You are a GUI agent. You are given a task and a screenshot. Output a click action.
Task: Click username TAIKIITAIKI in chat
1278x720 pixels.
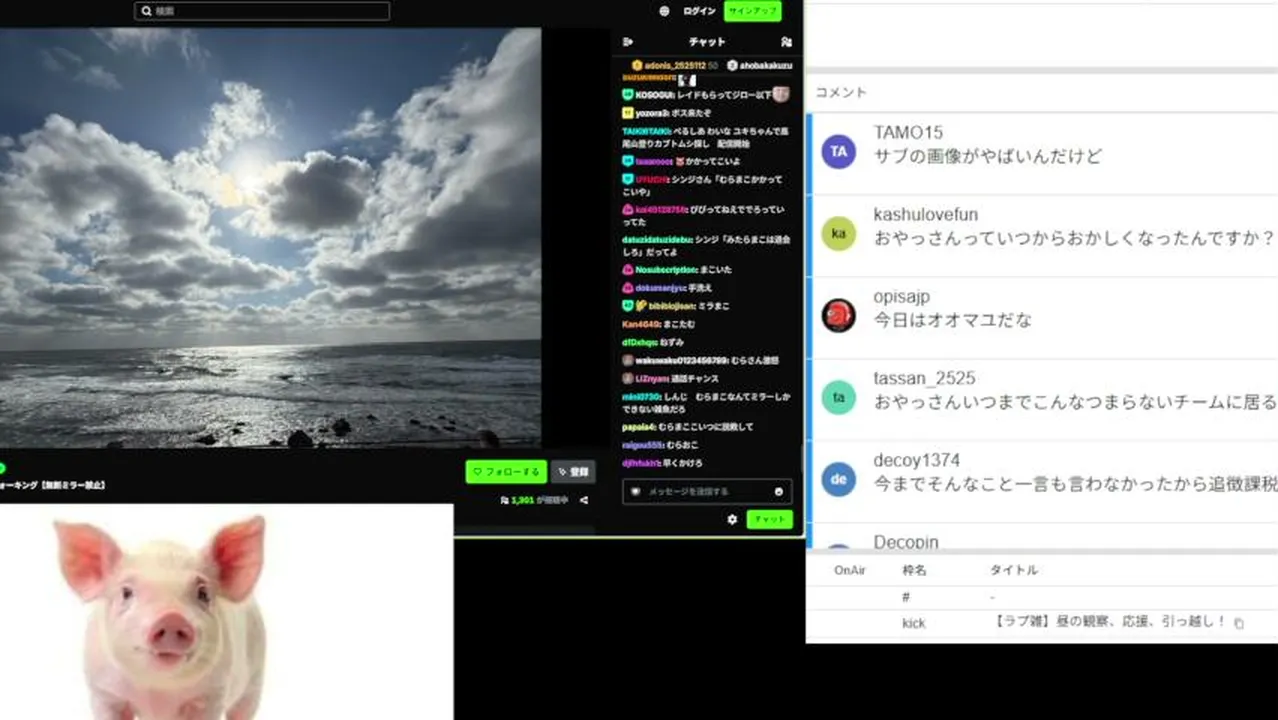point(645,131)
